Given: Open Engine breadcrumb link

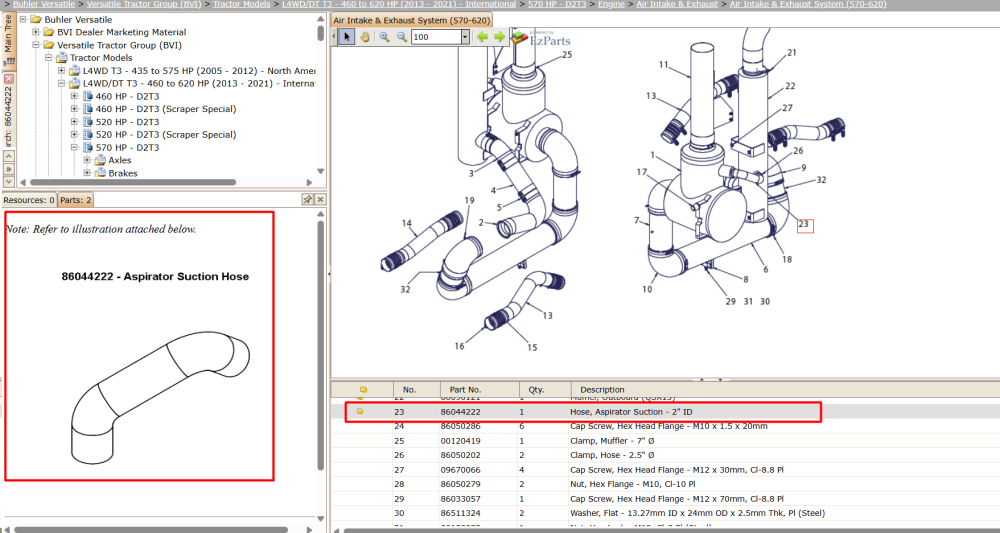Looking at the screenshot, I should point(611,4).
